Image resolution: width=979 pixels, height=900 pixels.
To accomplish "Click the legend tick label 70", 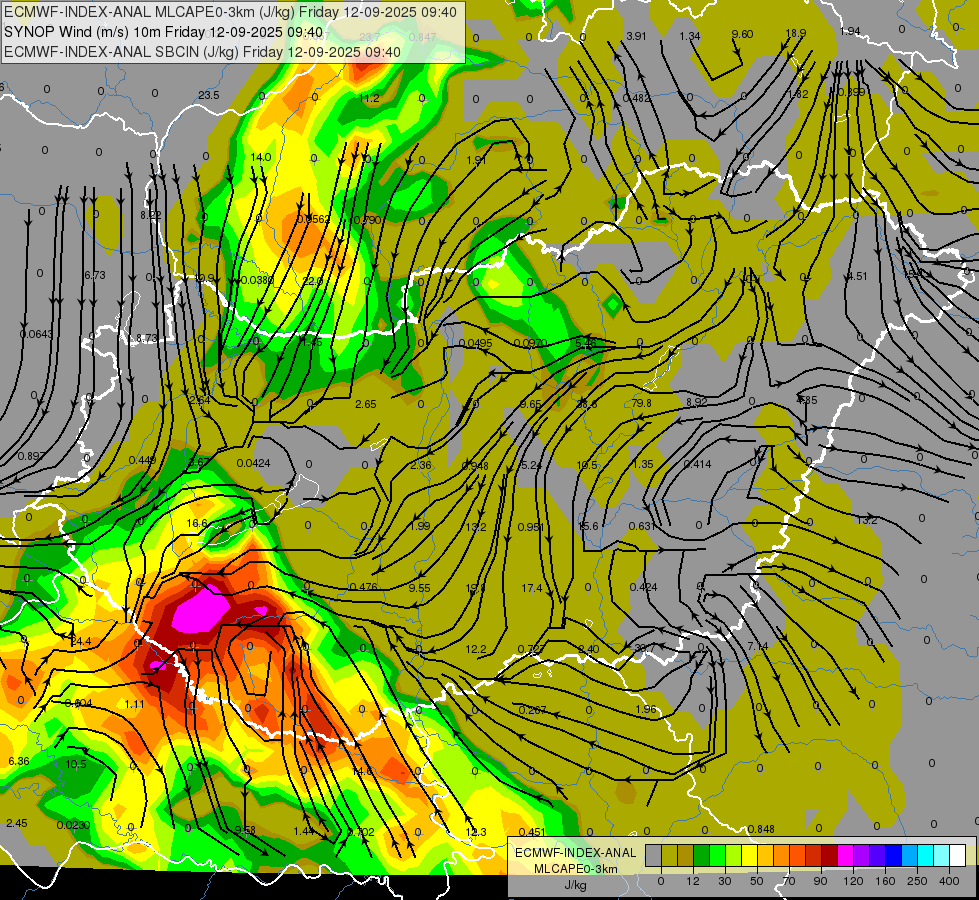I will 789,881.
